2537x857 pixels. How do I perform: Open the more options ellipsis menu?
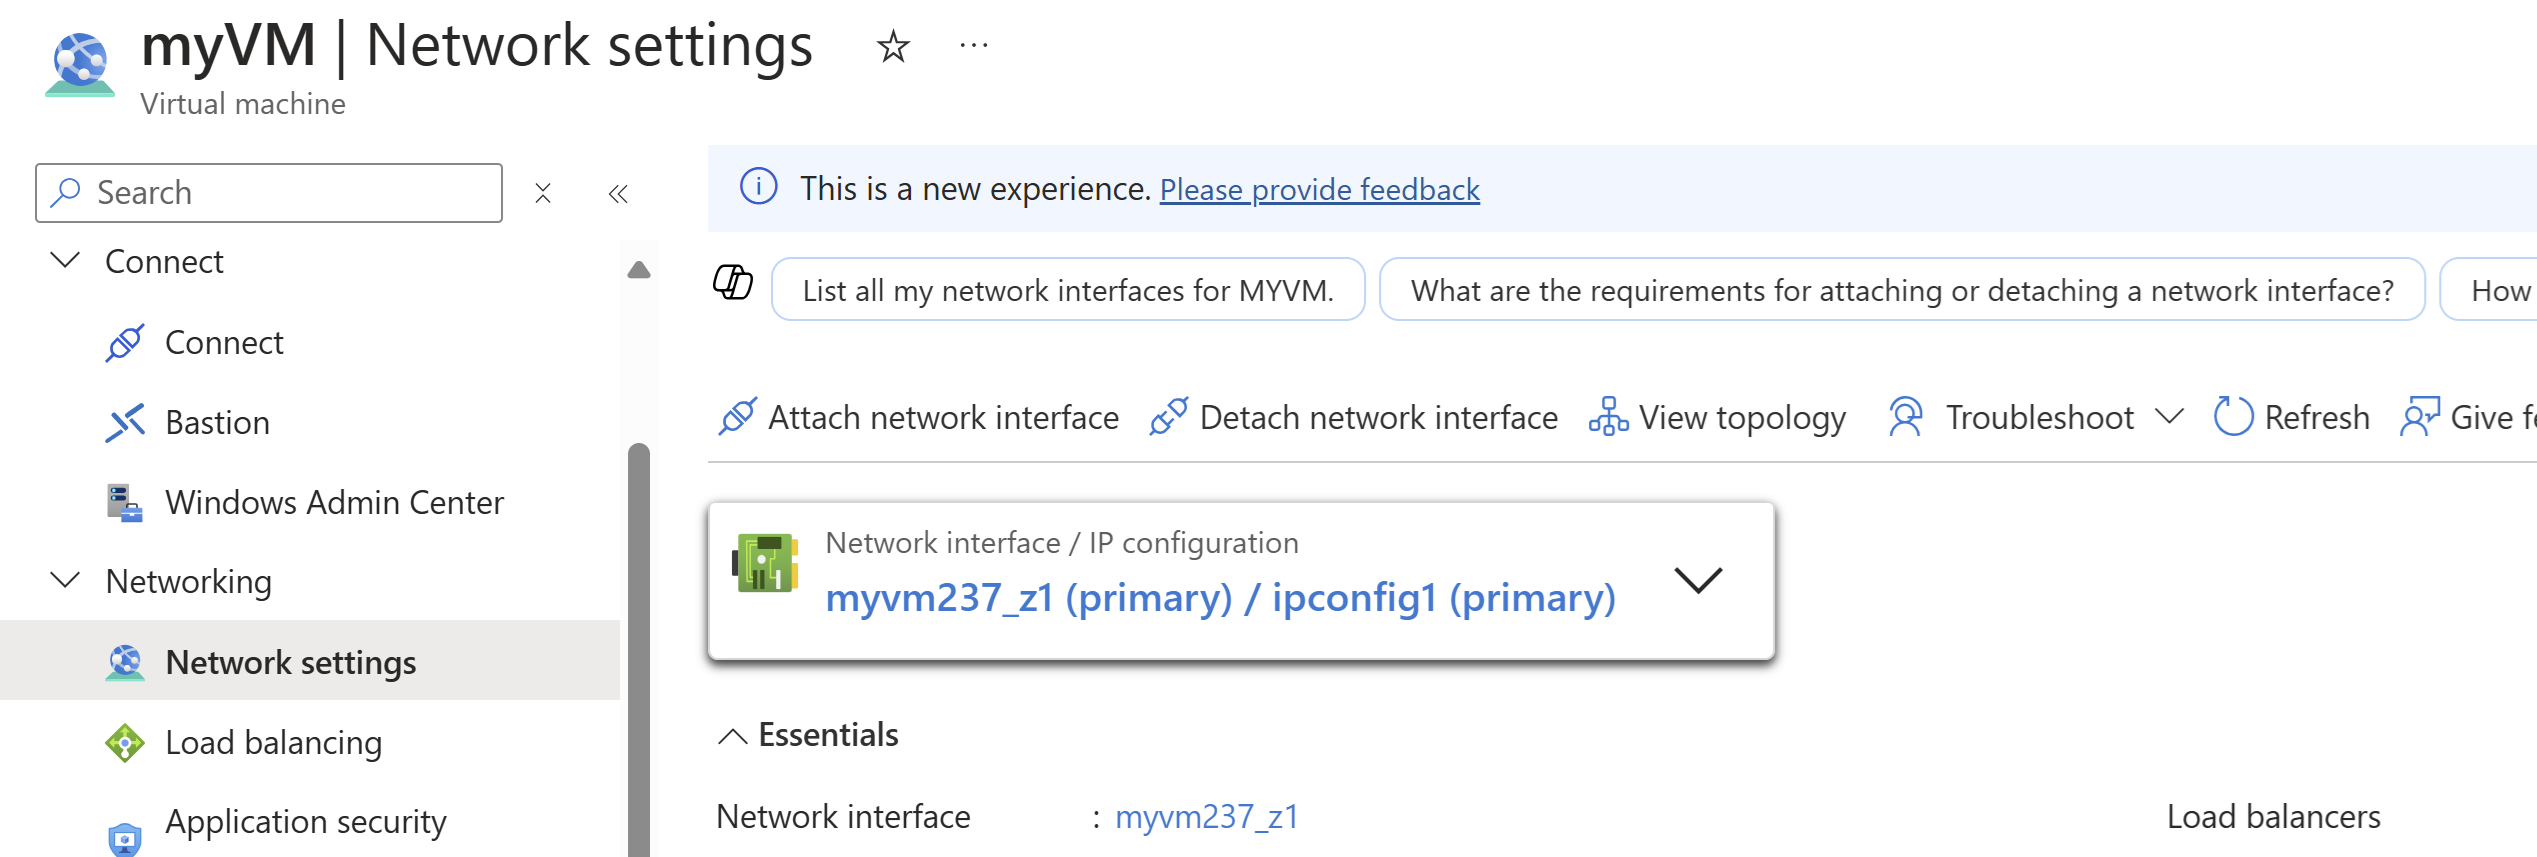pos(973,46)
